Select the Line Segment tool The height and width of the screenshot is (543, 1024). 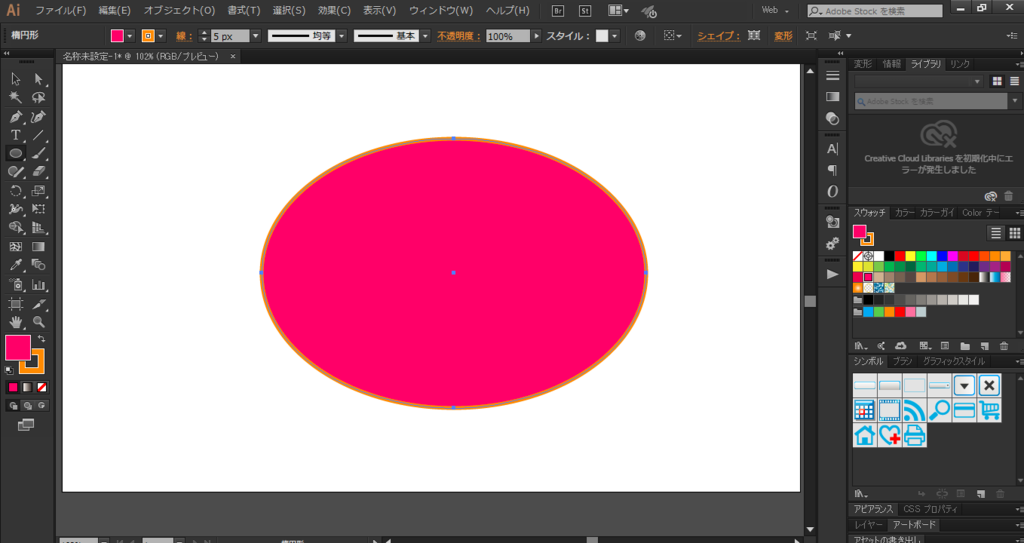tap(39, 135)
